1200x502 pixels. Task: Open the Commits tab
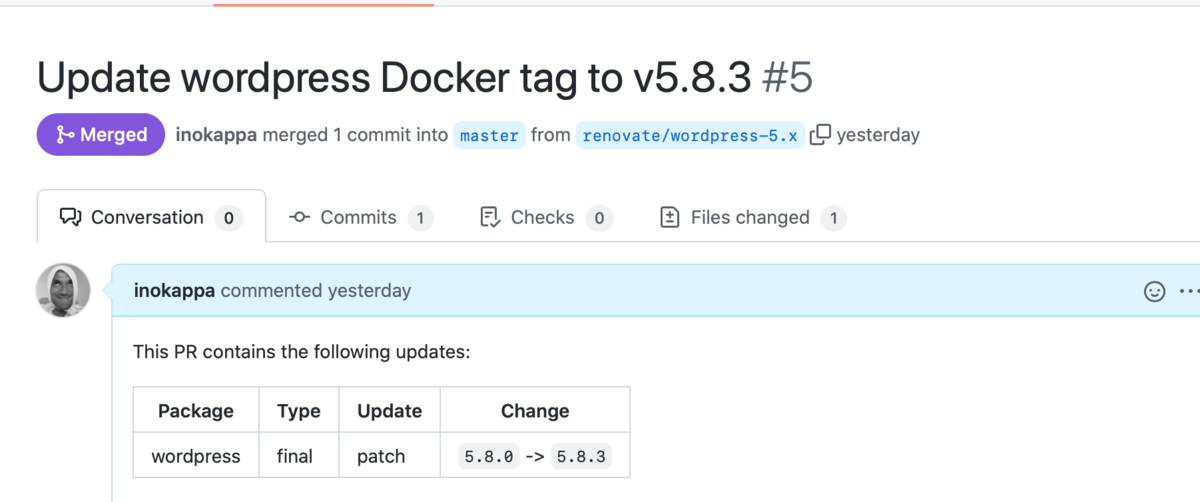[360, 217]
